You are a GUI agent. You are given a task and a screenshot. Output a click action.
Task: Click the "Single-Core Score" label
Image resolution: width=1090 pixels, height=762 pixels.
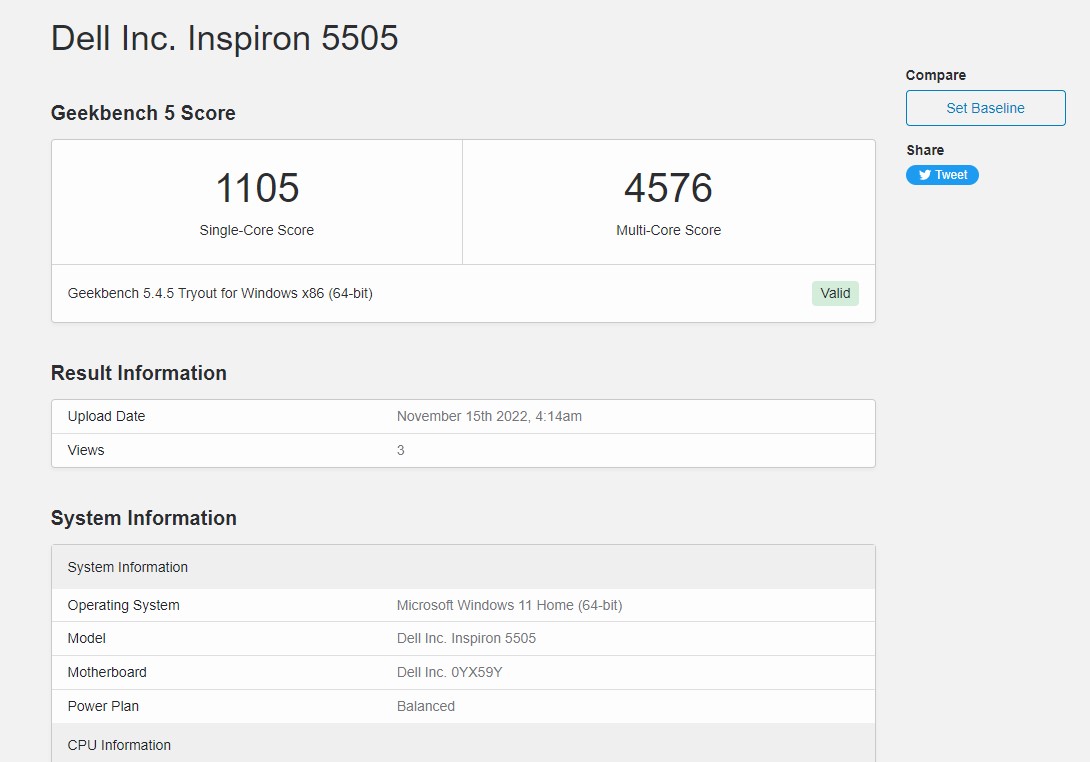pyautogui.click(x=257, y=230)
